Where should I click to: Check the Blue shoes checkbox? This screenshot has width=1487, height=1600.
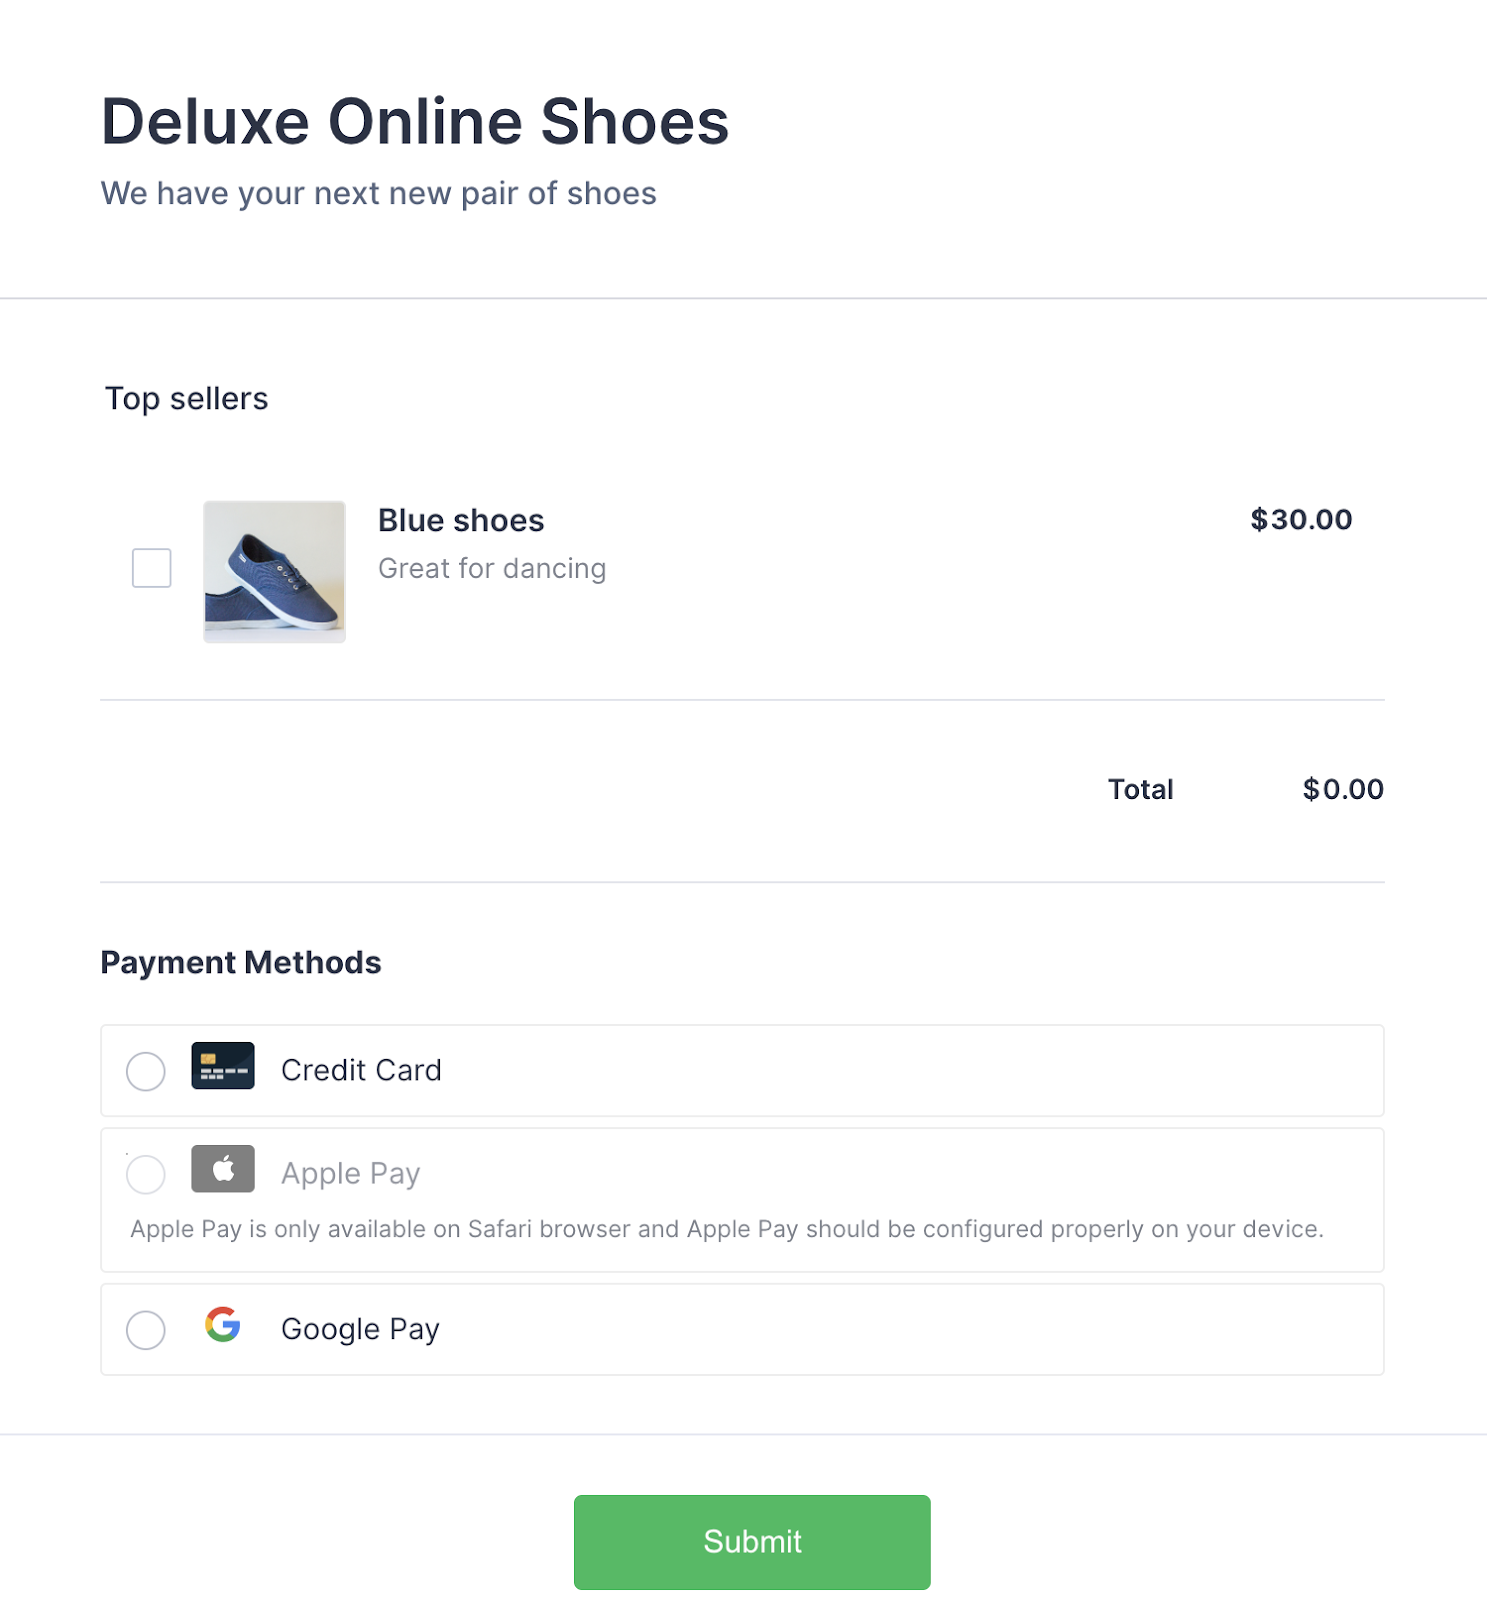(x=152, y=568)
